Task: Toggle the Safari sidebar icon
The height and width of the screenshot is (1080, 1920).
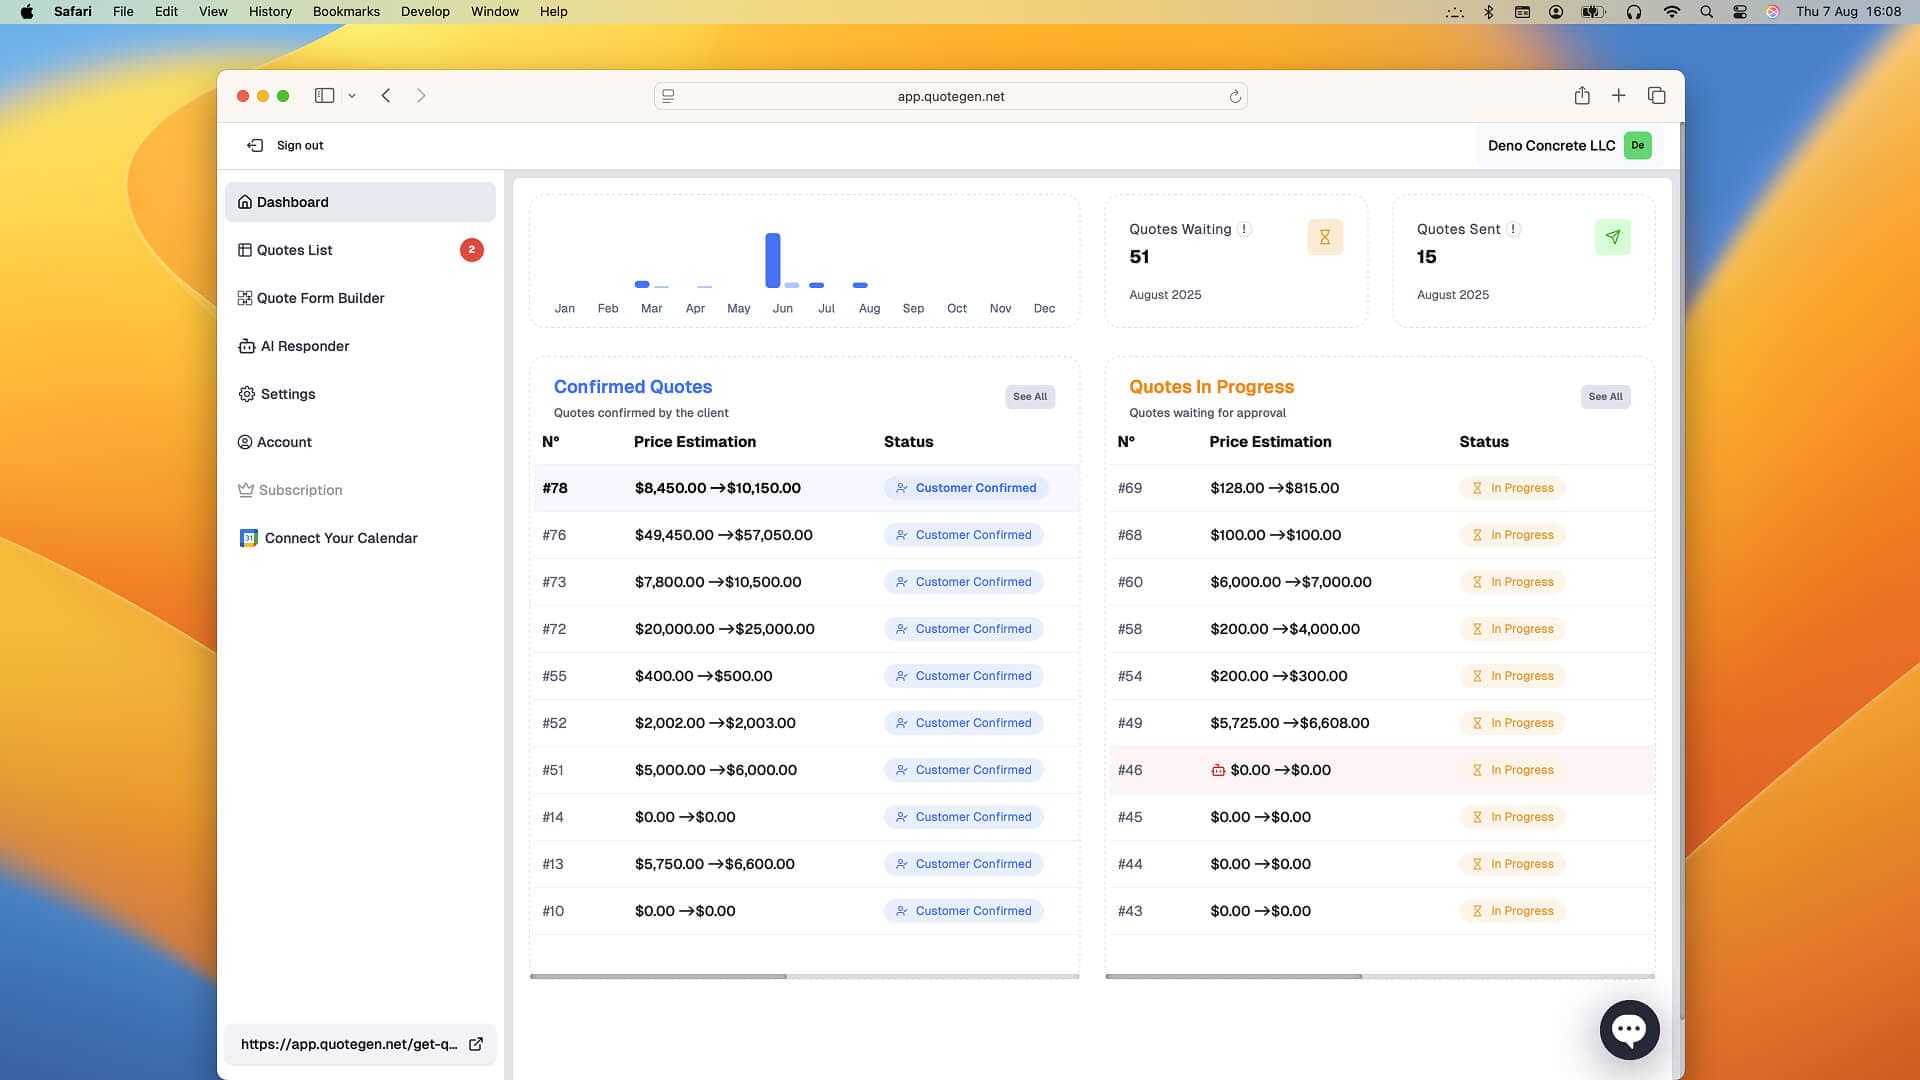Action: [x=324, y=96]
